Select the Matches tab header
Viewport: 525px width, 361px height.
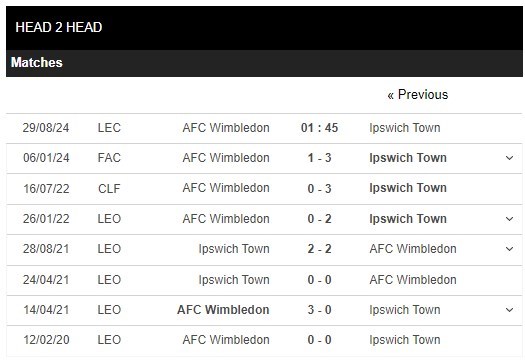[x=37, y=63]
